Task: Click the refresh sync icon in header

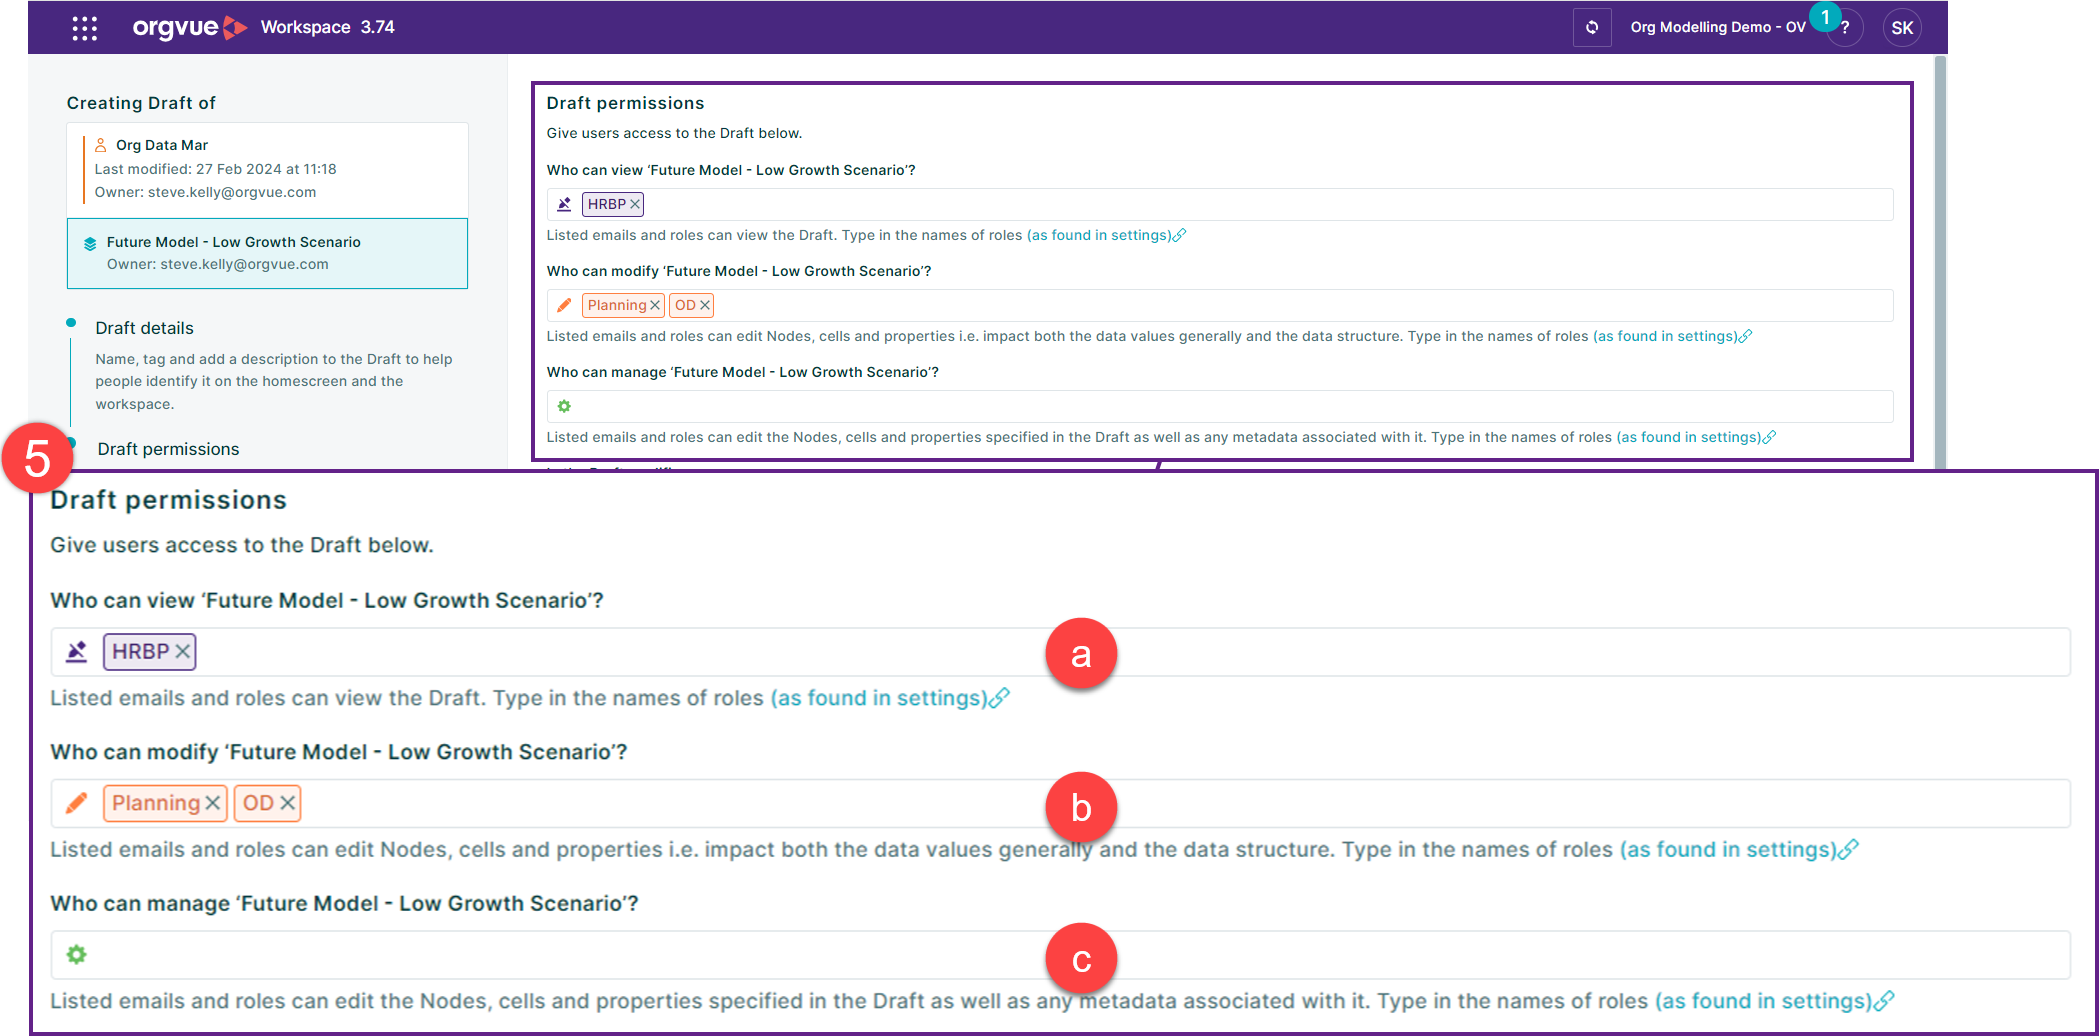Action: 1592,27
